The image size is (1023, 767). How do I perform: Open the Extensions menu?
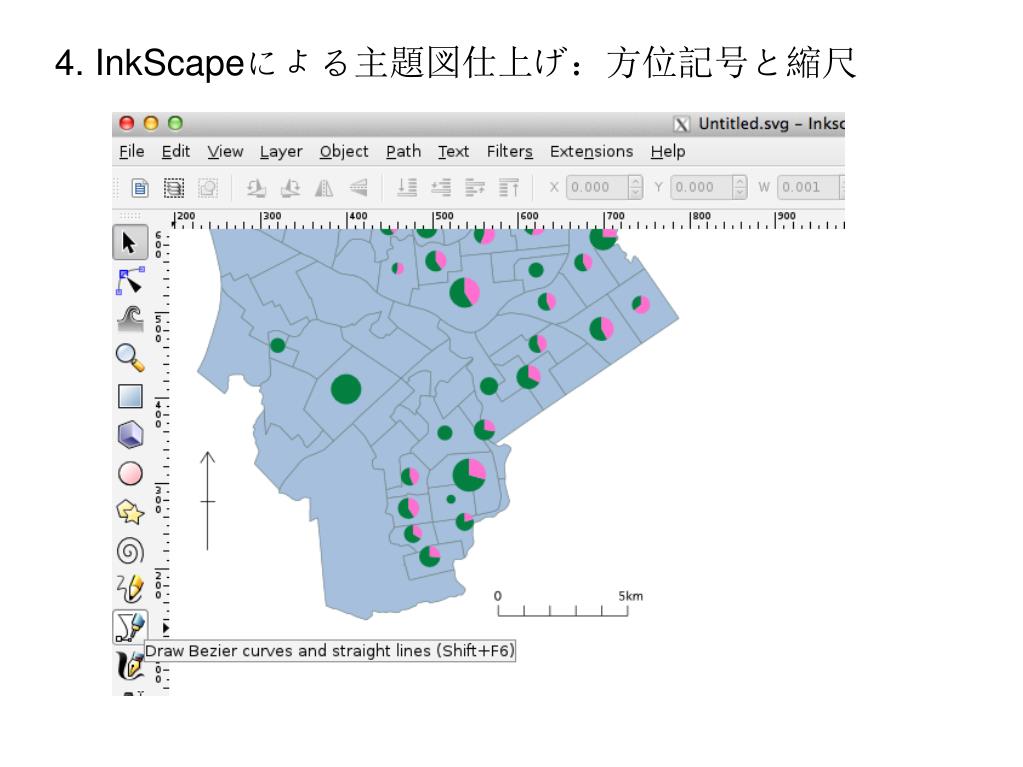pos(591,151)
